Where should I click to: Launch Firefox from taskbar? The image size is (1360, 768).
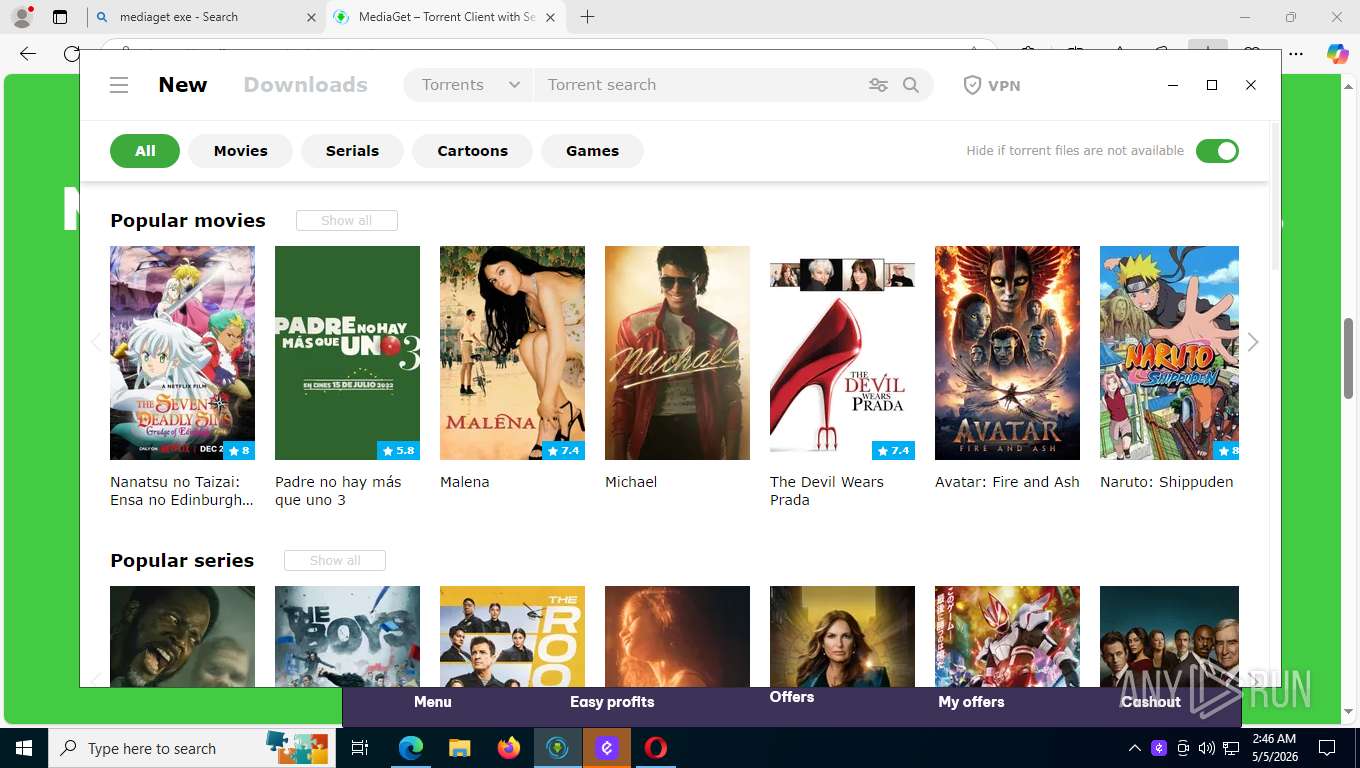tap(509, 748)
